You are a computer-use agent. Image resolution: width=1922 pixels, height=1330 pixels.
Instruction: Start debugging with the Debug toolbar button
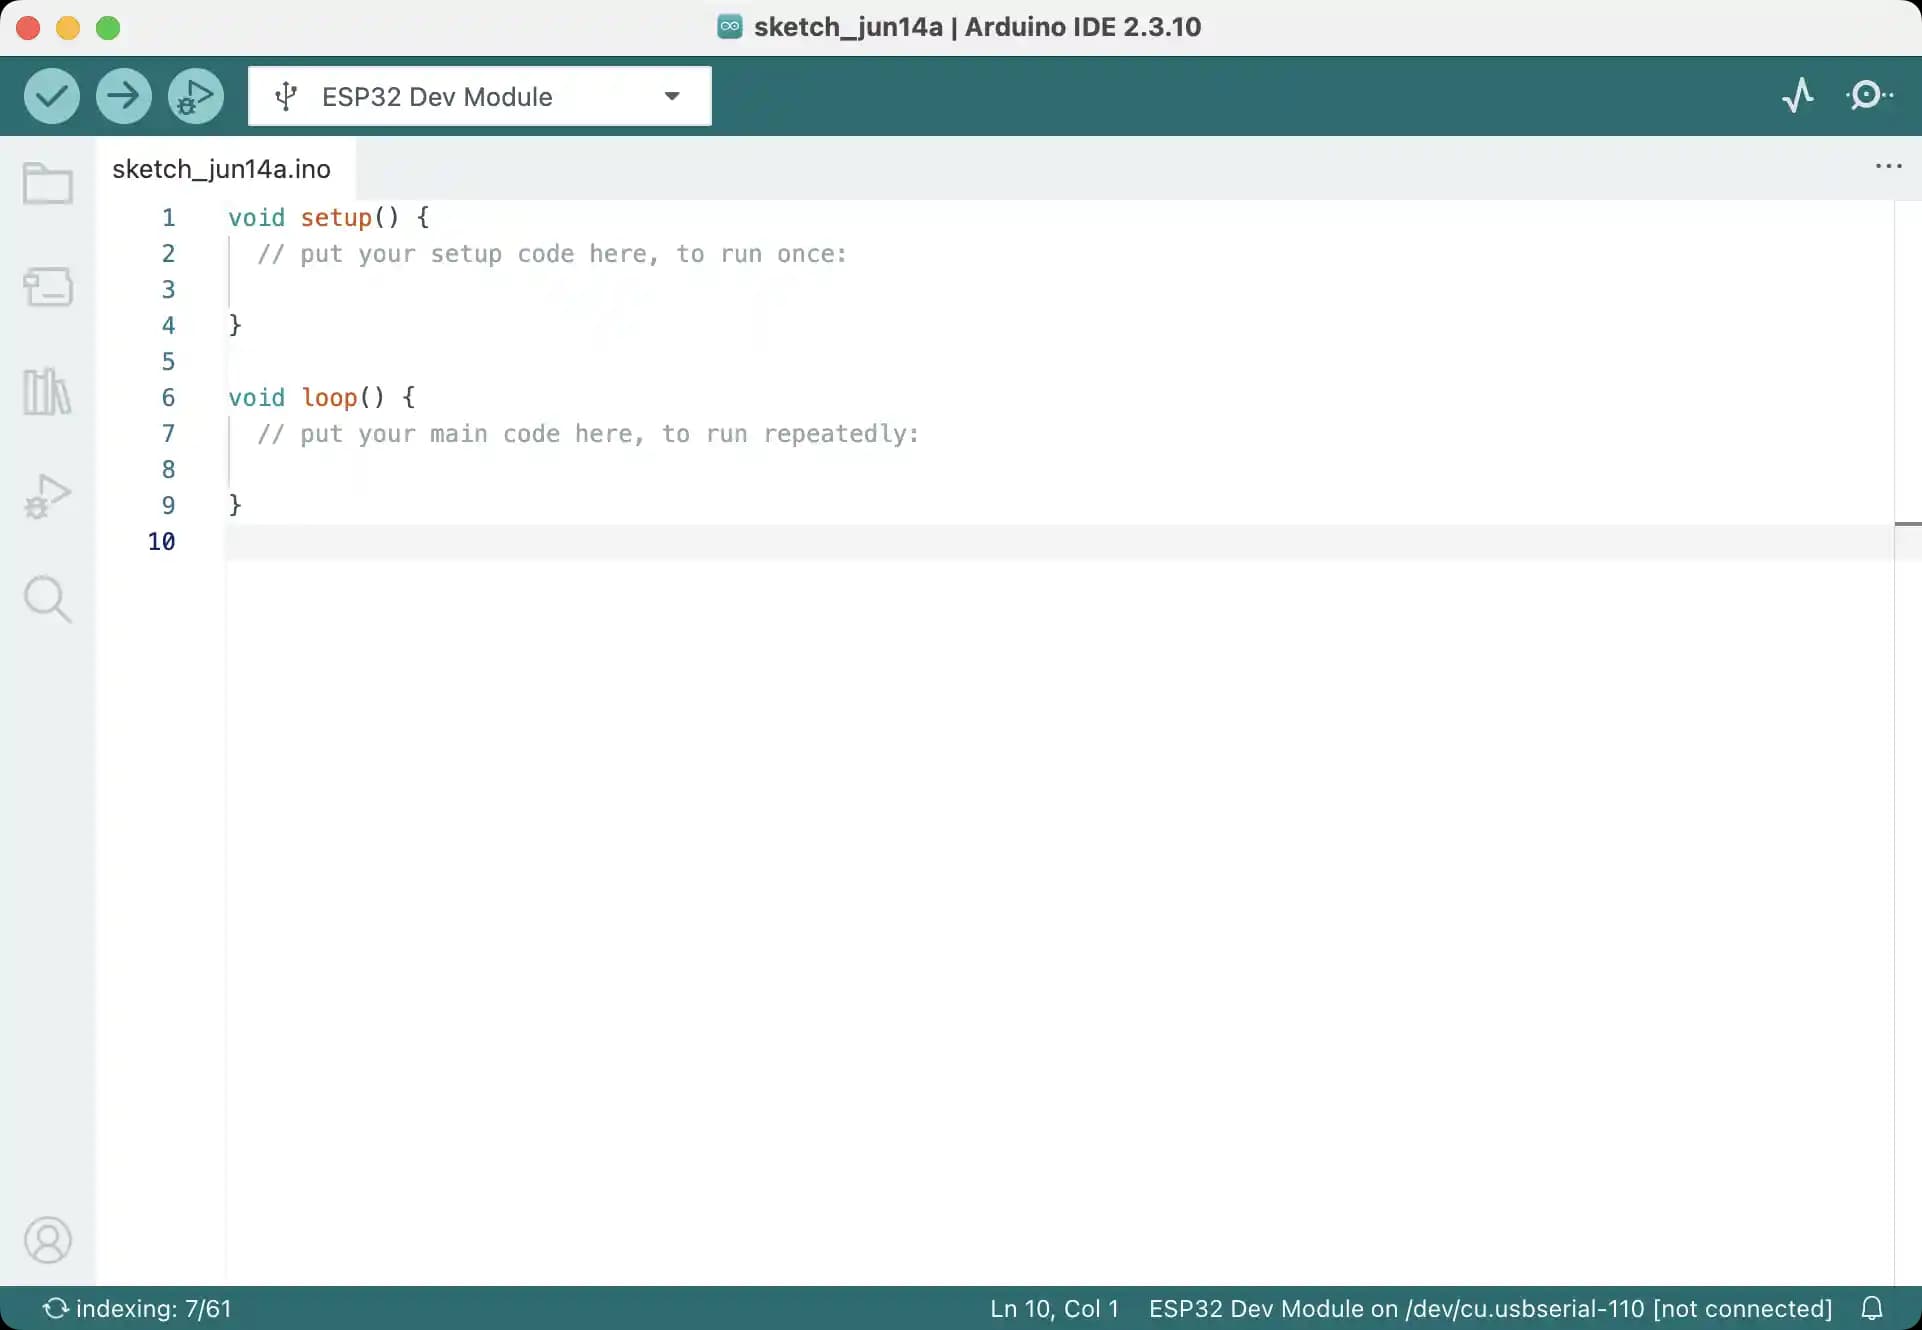click(x=196, y=96)
